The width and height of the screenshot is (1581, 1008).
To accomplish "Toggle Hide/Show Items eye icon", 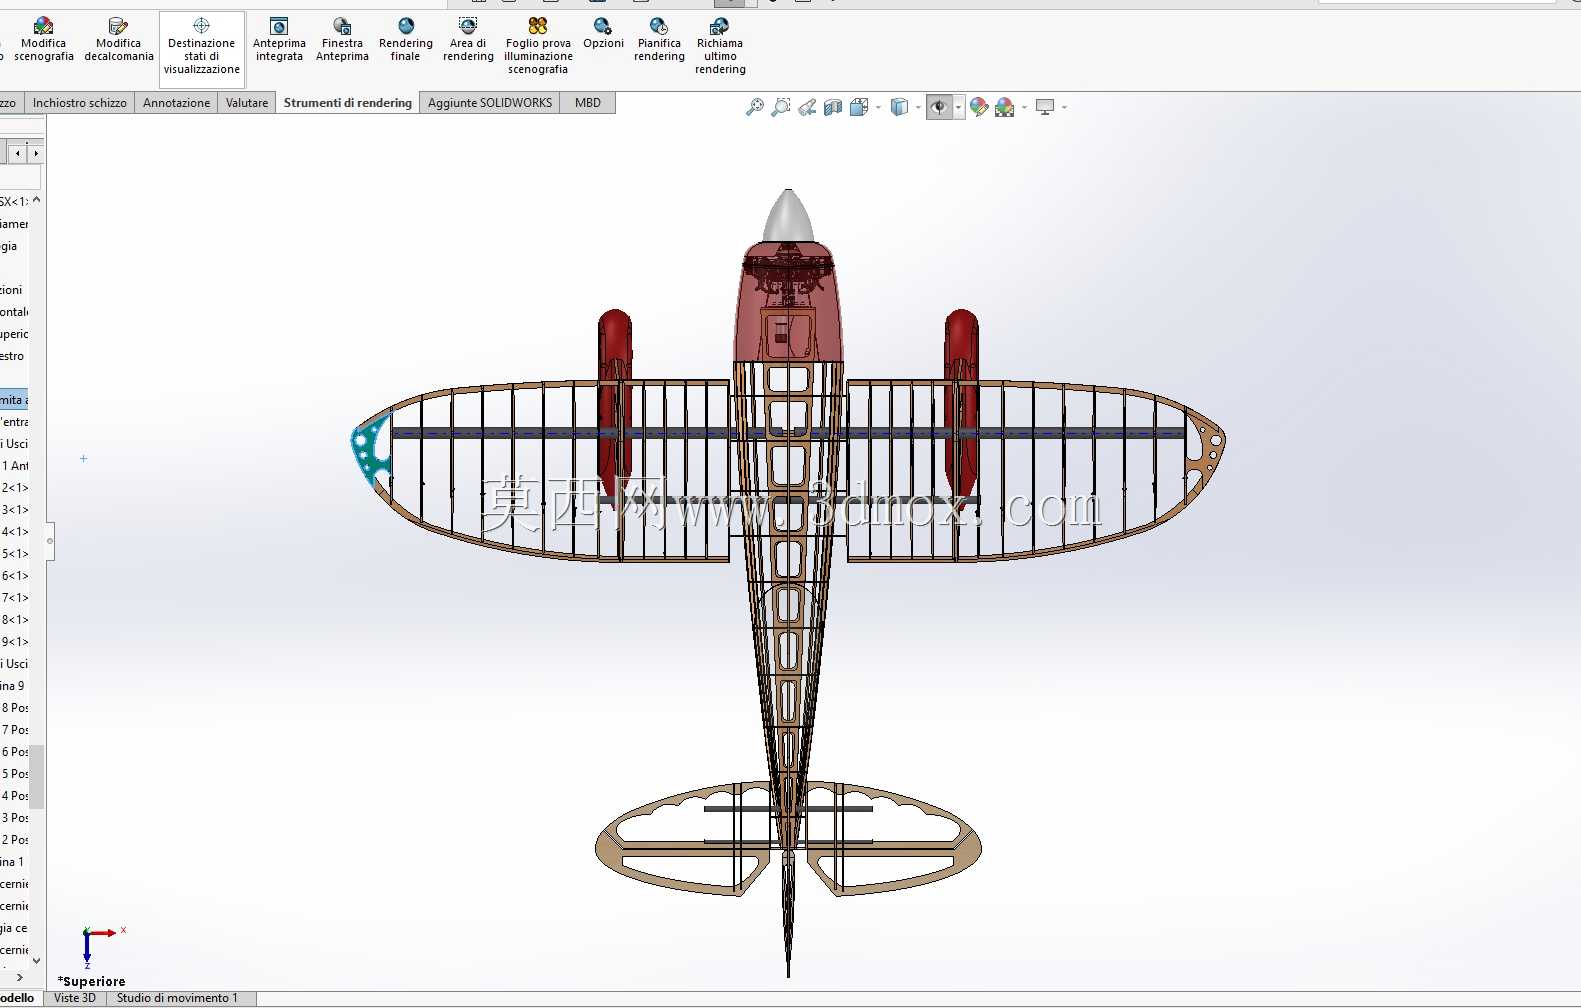I will point(939,107).
